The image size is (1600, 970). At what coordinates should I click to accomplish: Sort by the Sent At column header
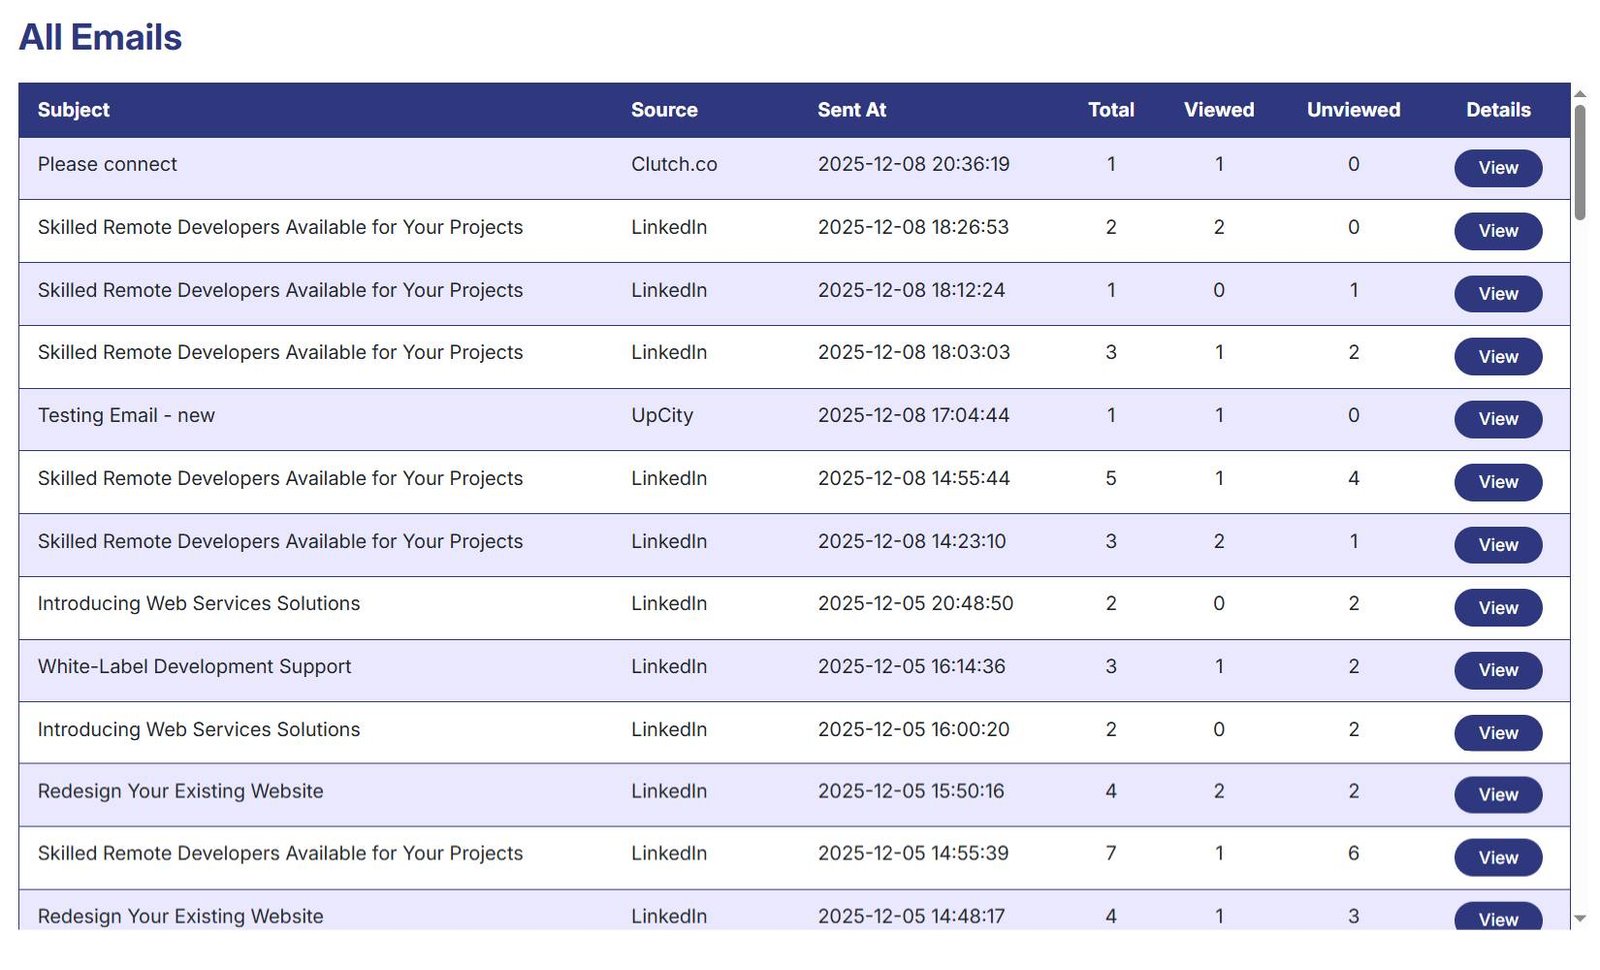(851, 110)
